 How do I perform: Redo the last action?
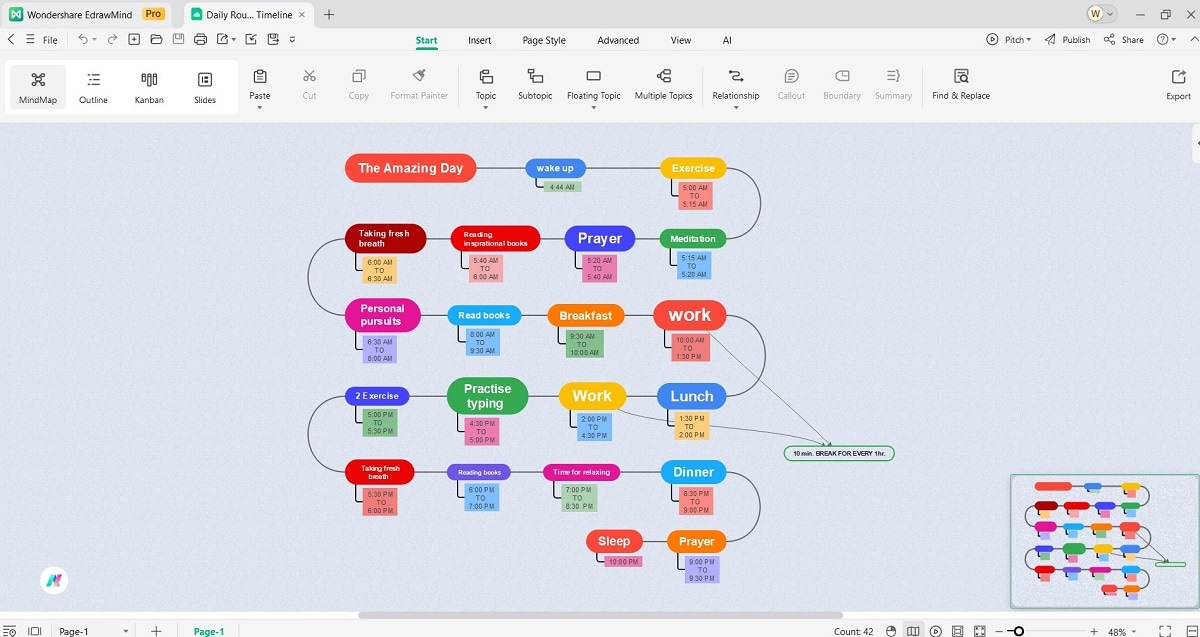(112, 40)
